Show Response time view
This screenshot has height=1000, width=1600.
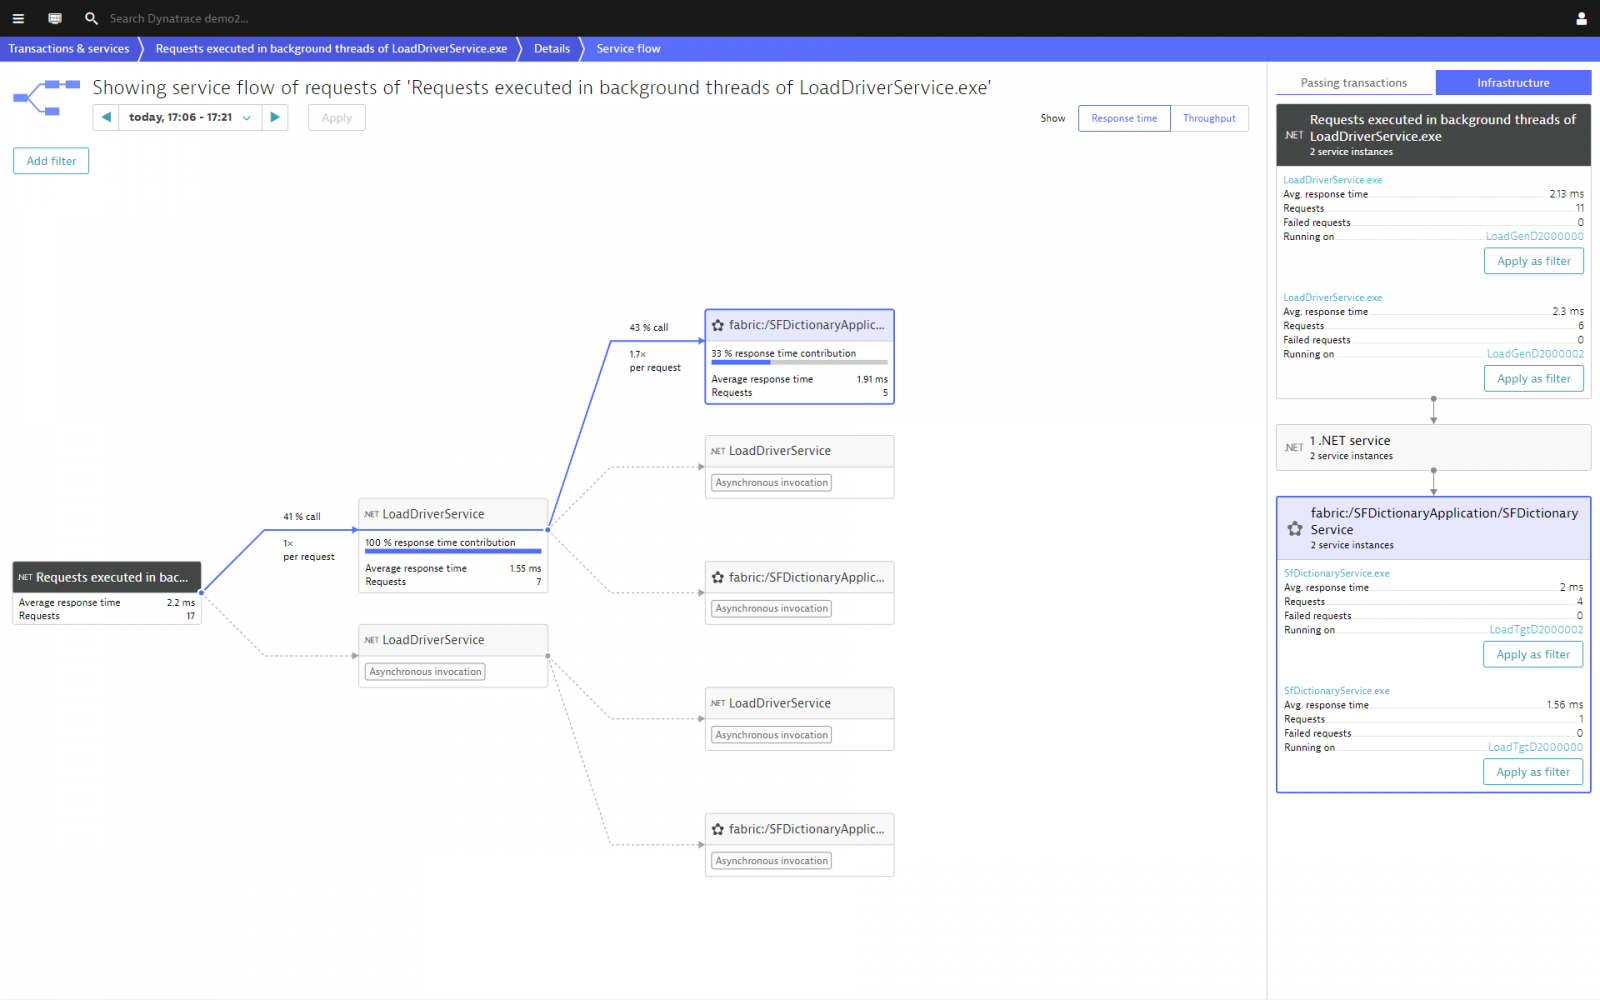point(1124,118)
